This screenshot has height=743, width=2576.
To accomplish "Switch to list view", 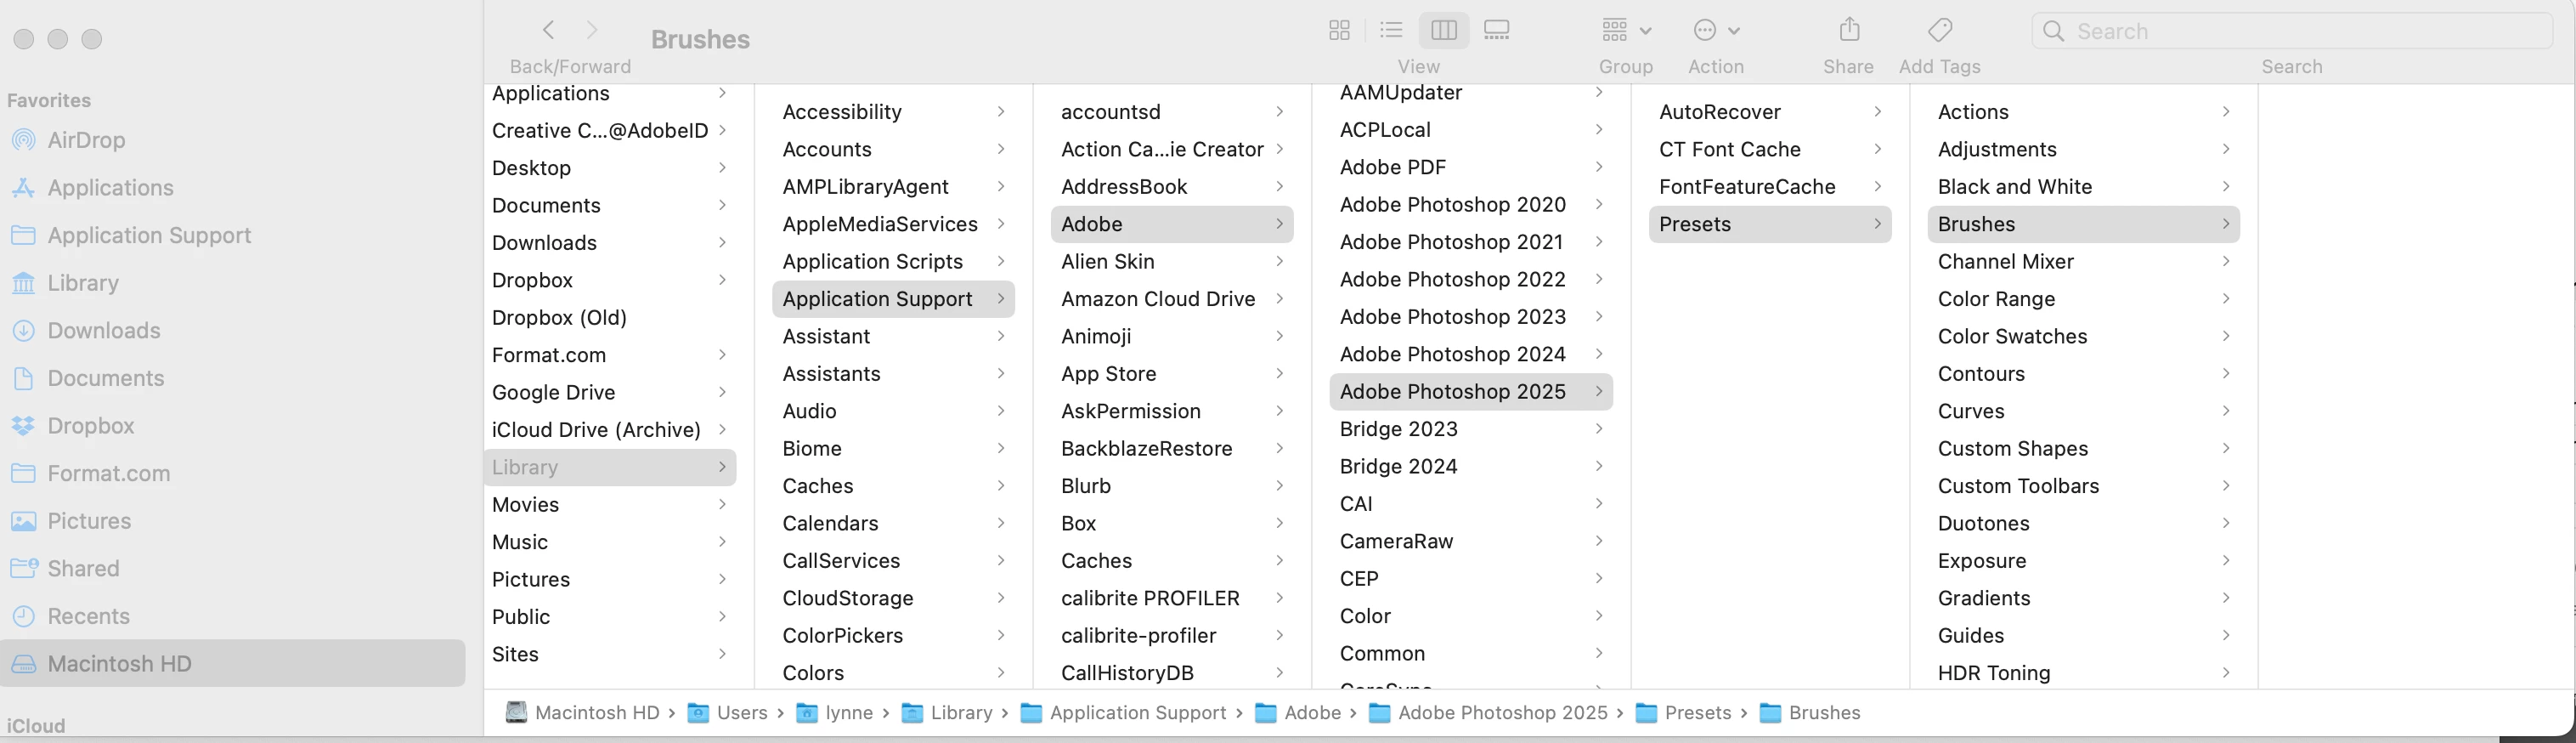I will (1391, 30).
